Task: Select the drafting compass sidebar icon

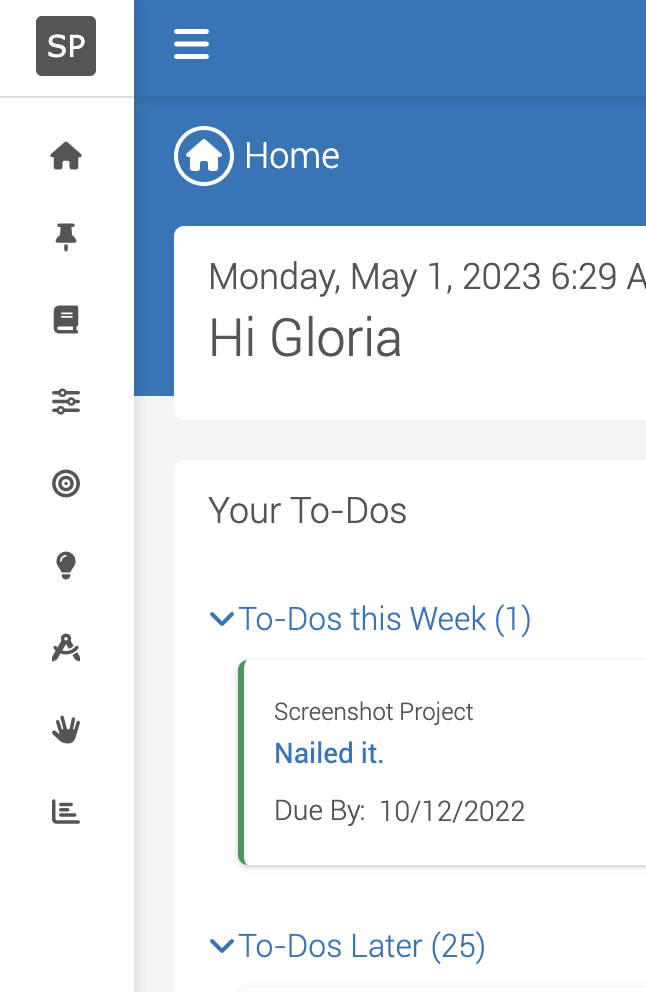Action: tap(66, 648)
